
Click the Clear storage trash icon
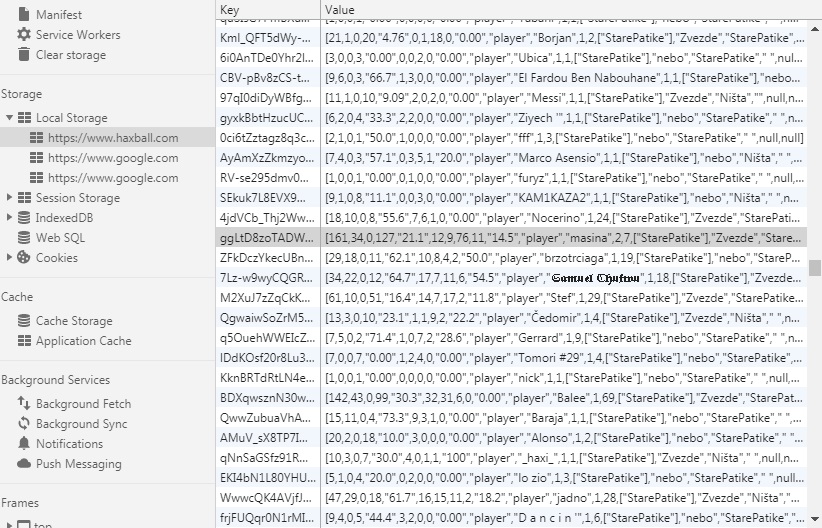(24, 55)
